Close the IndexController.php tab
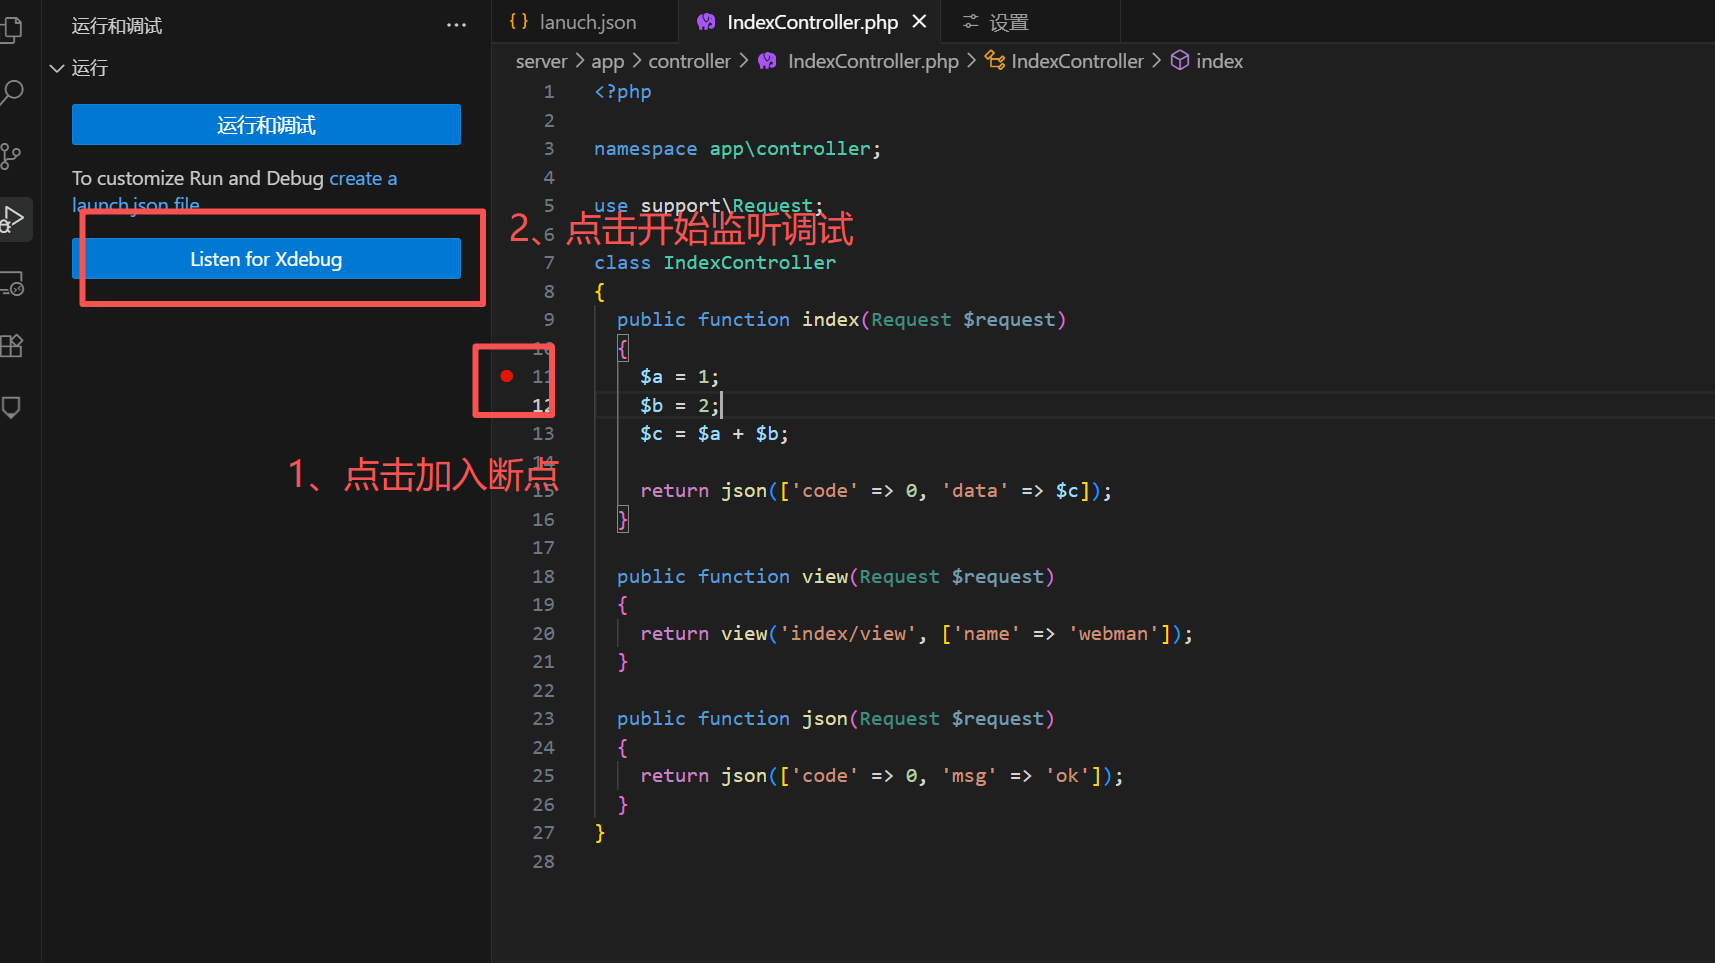This screenshot has width=1715, height=963. tap(919, 22)
